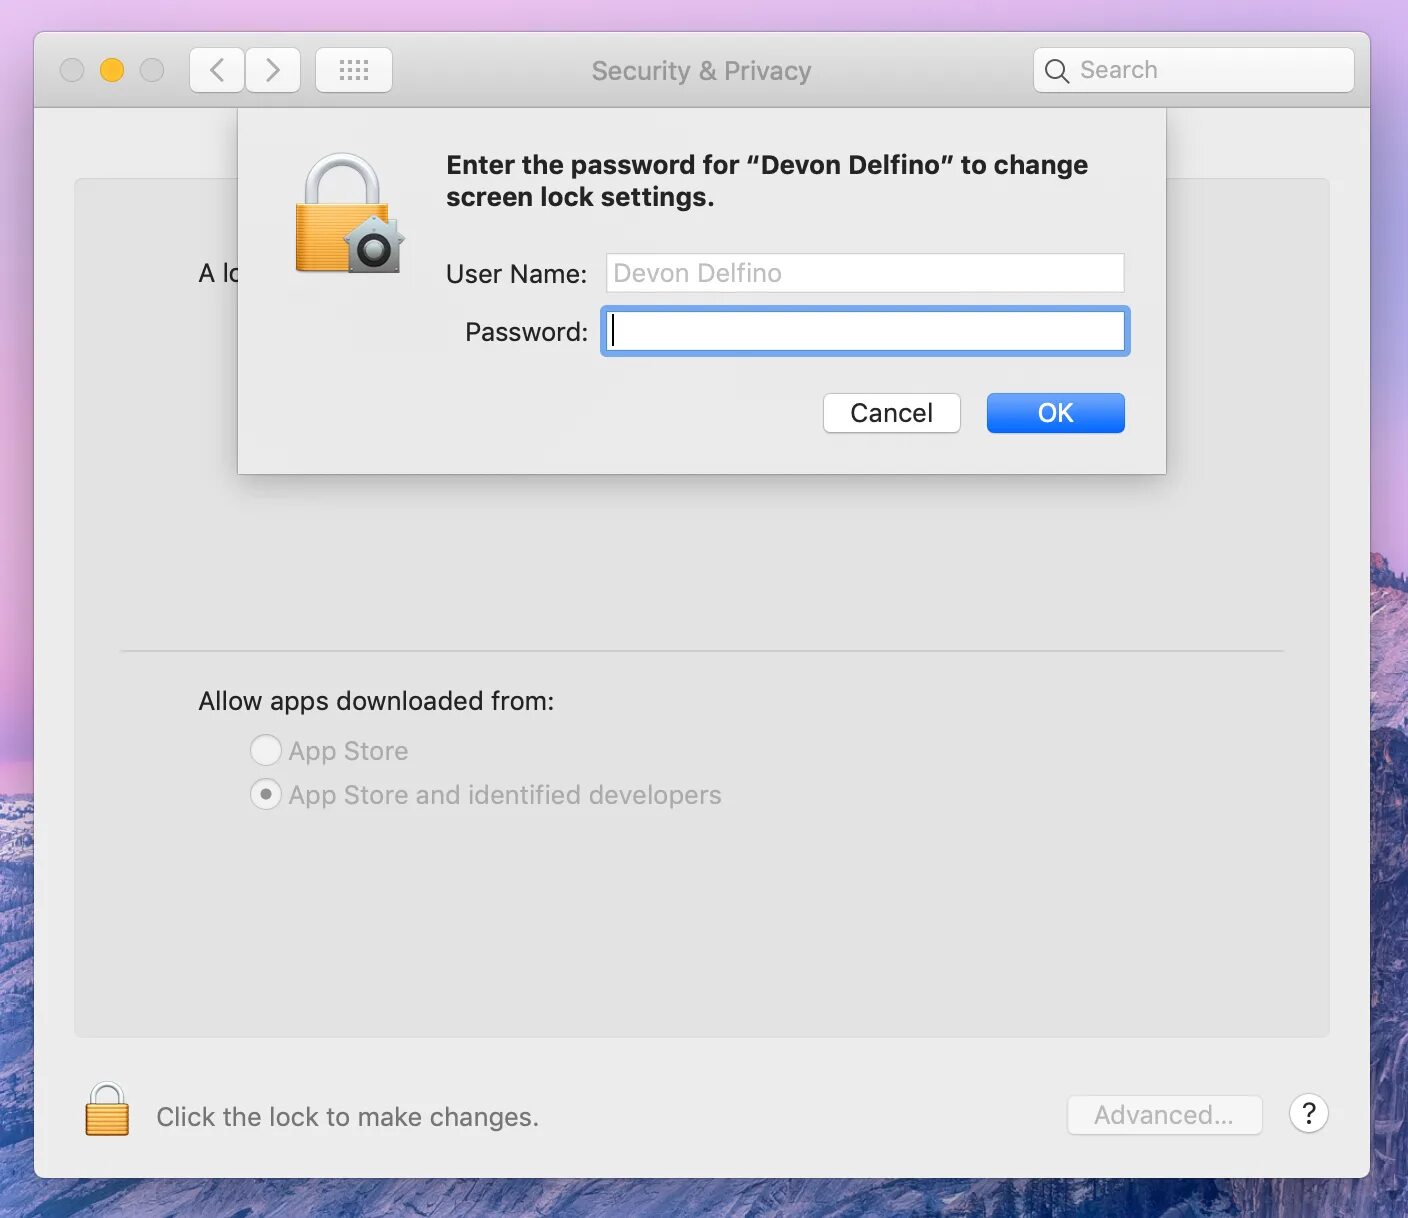Click the 'User Name:' label

[516, 274]
